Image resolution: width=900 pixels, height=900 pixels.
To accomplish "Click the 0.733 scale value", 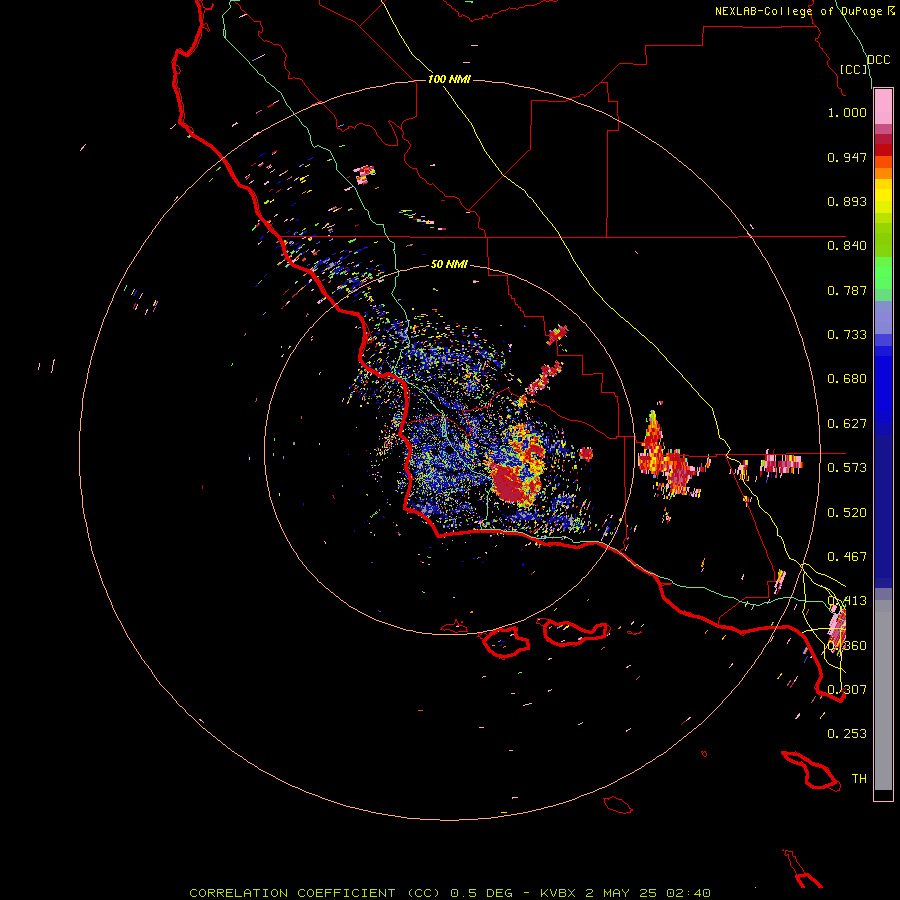I will [847, 335].
